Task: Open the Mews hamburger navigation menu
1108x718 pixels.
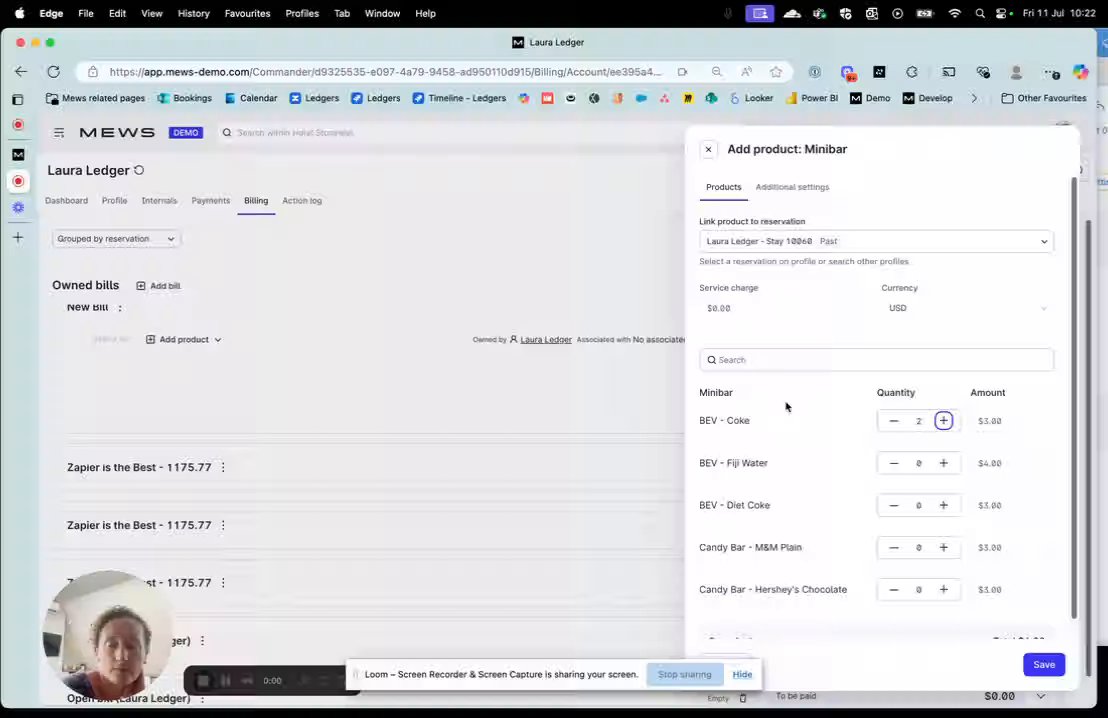Action: coord(59,132)
